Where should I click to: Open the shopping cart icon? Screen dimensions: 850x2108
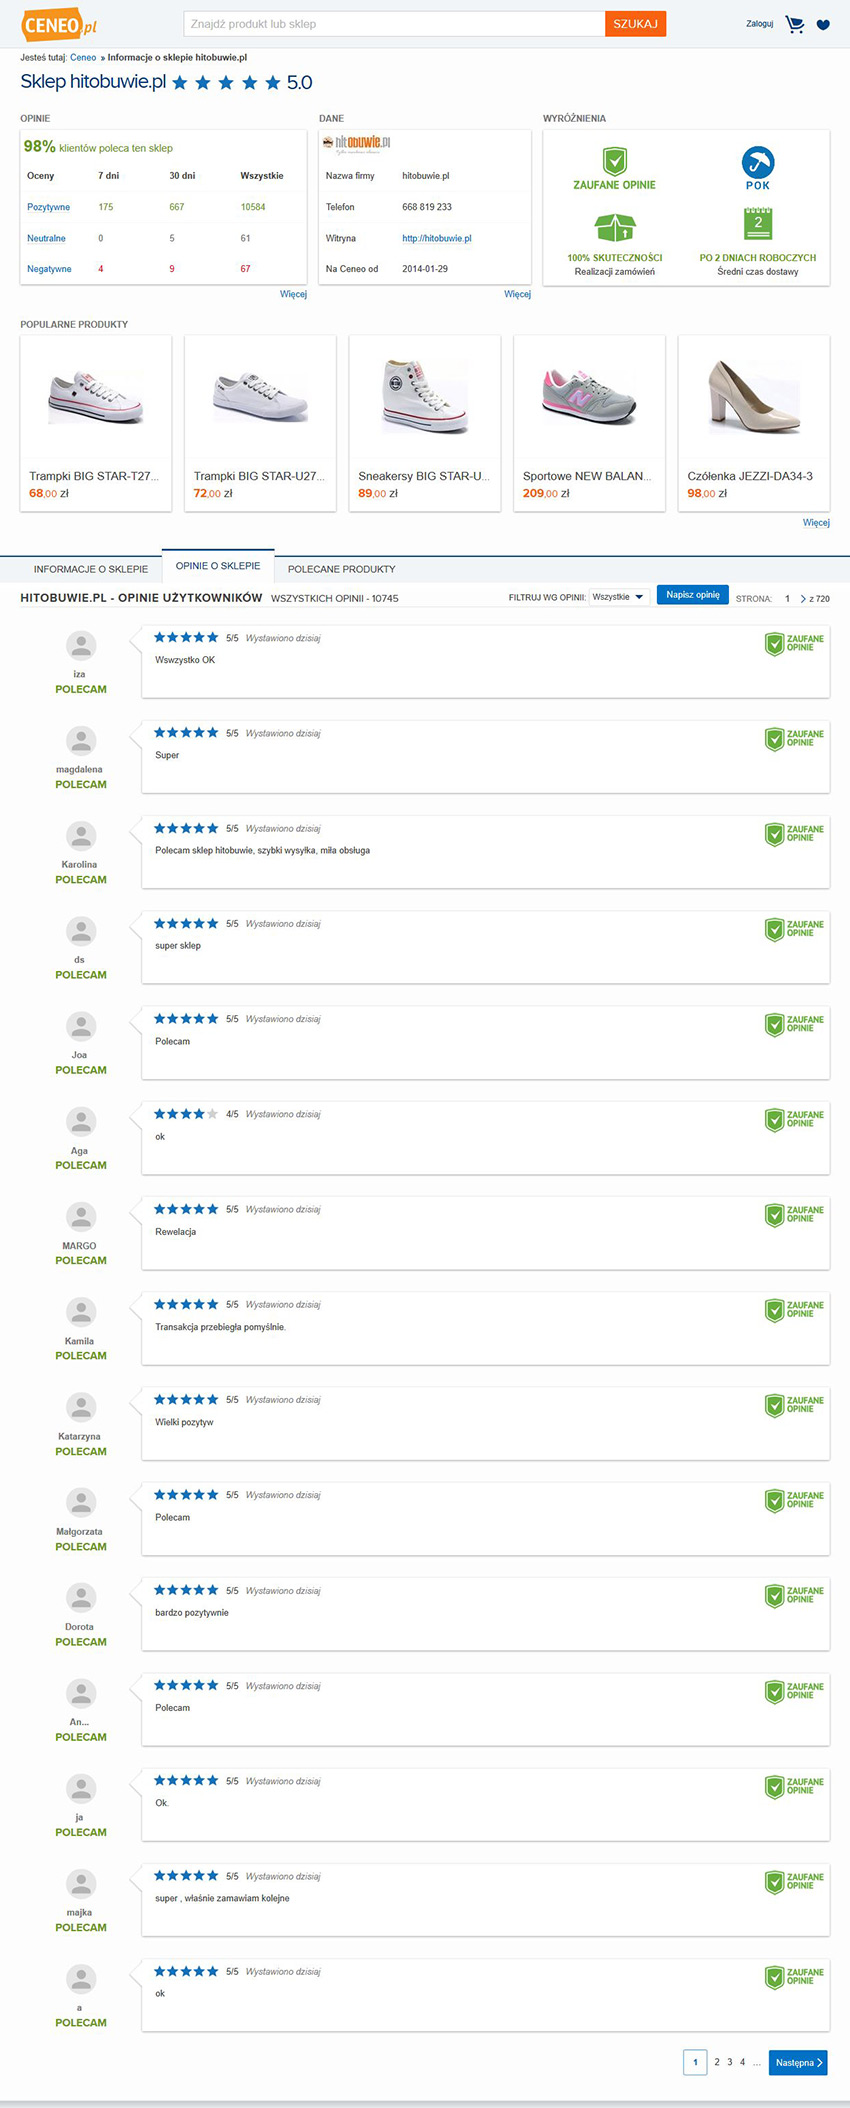(795, 24)
